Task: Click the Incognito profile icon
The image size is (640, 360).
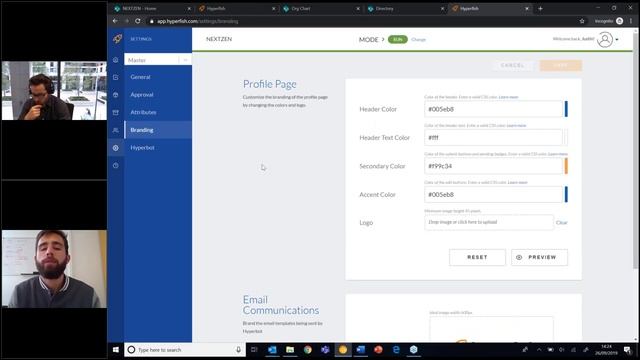Action: (x=620, y=21)
